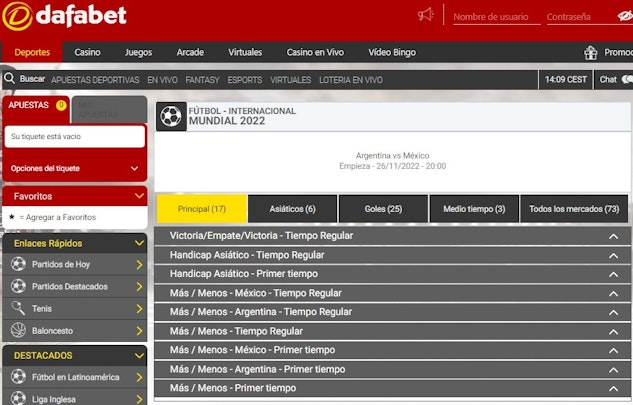Show Todos los mercados (73) tab

click(x=574, y=209)
